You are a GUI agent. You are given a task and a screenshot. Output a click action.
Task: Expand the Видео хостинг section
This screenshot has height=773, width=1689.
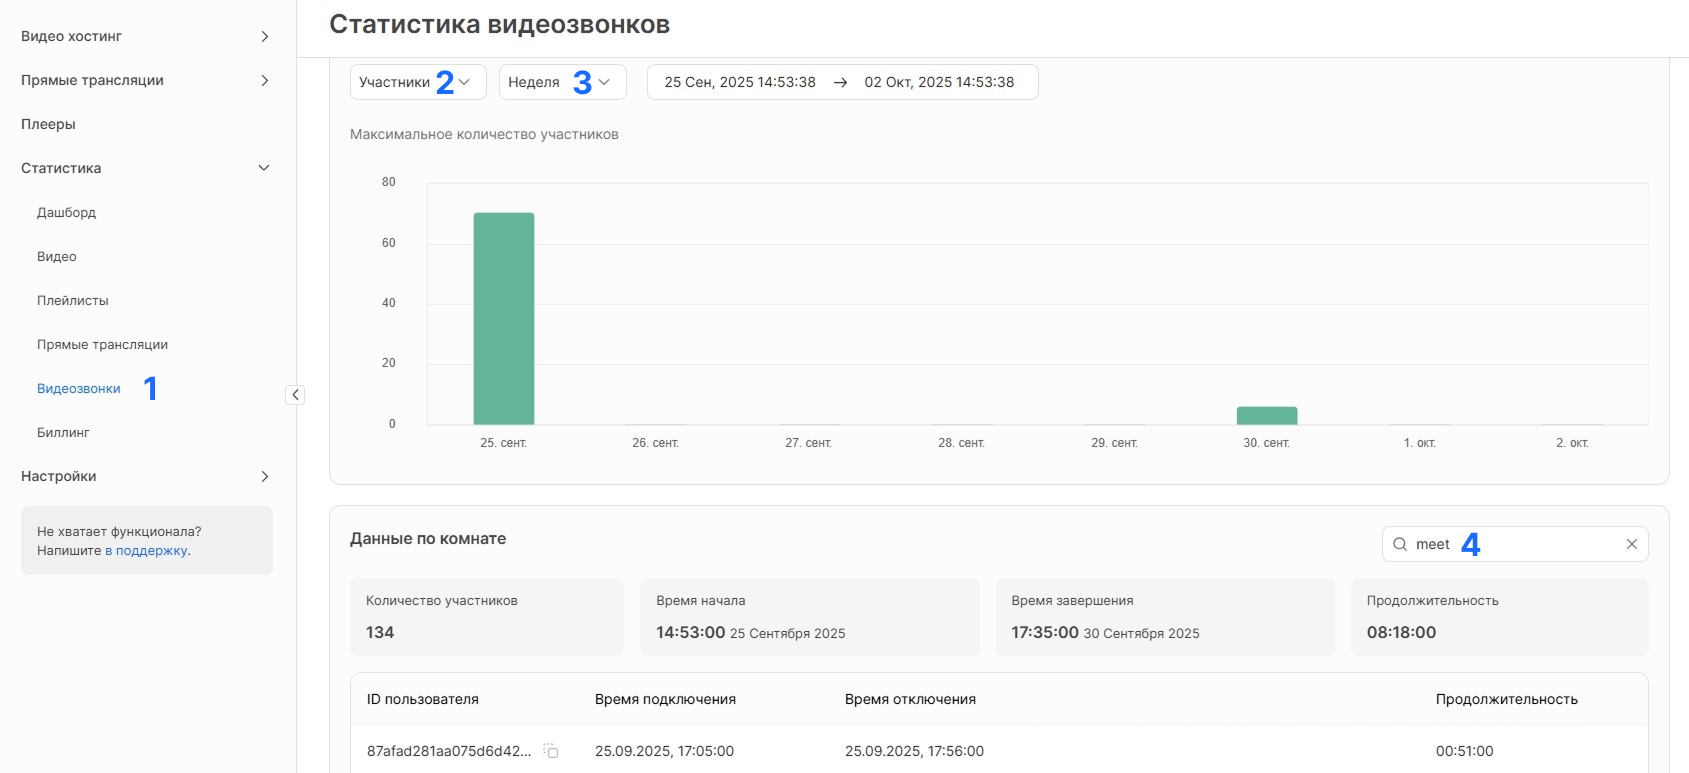[264, 37]
